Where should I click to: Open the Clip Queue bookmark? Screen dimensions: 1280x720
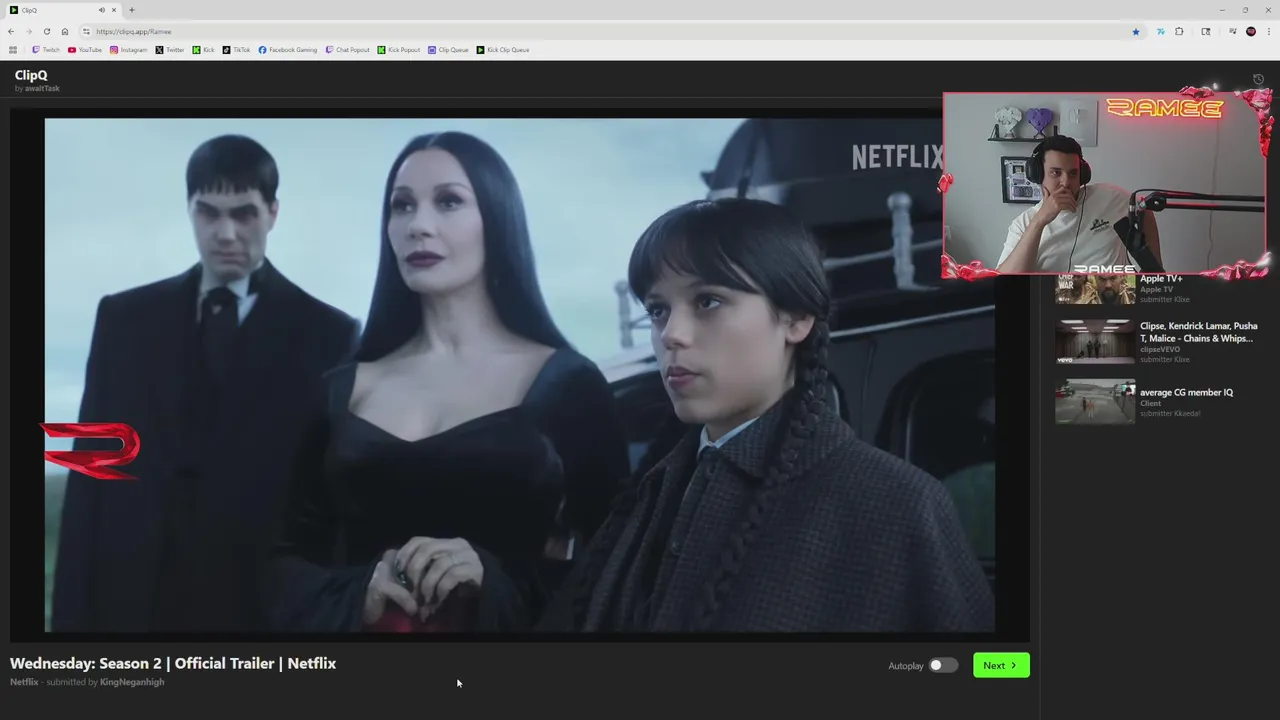click(x=448, y=50)
